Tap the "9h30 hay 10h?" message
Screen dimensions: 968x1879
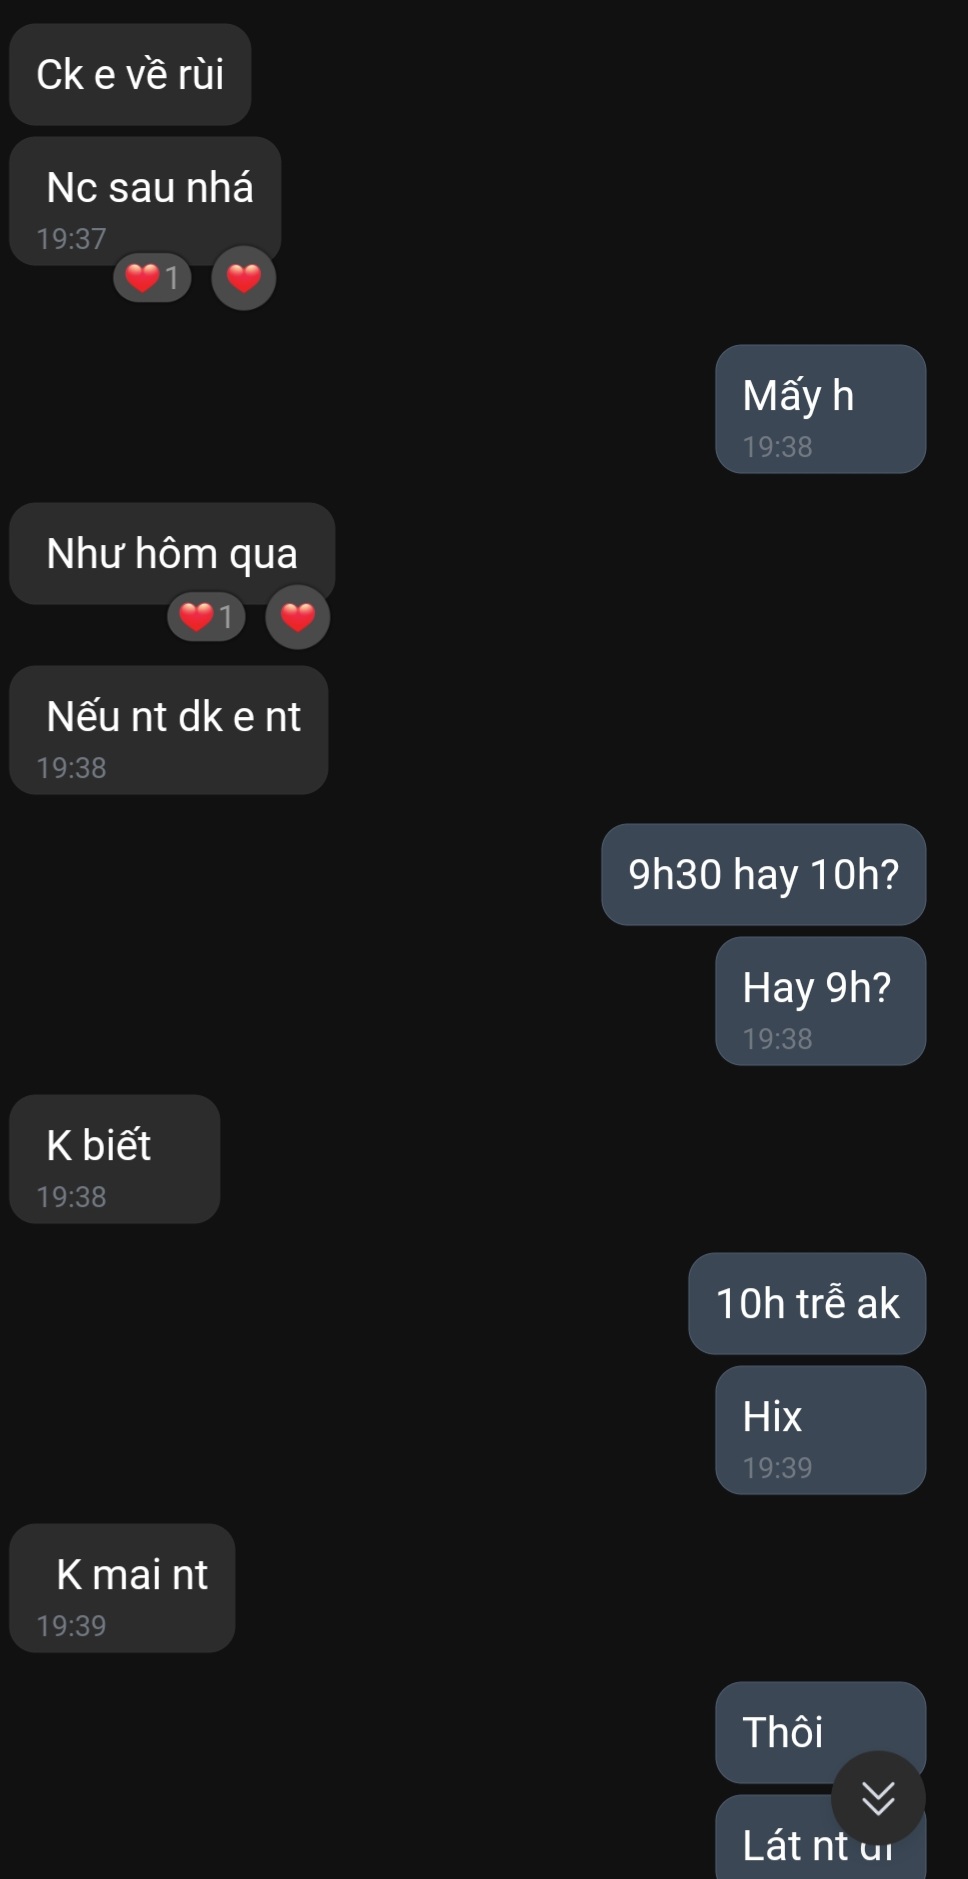click(x=763, y=874)
